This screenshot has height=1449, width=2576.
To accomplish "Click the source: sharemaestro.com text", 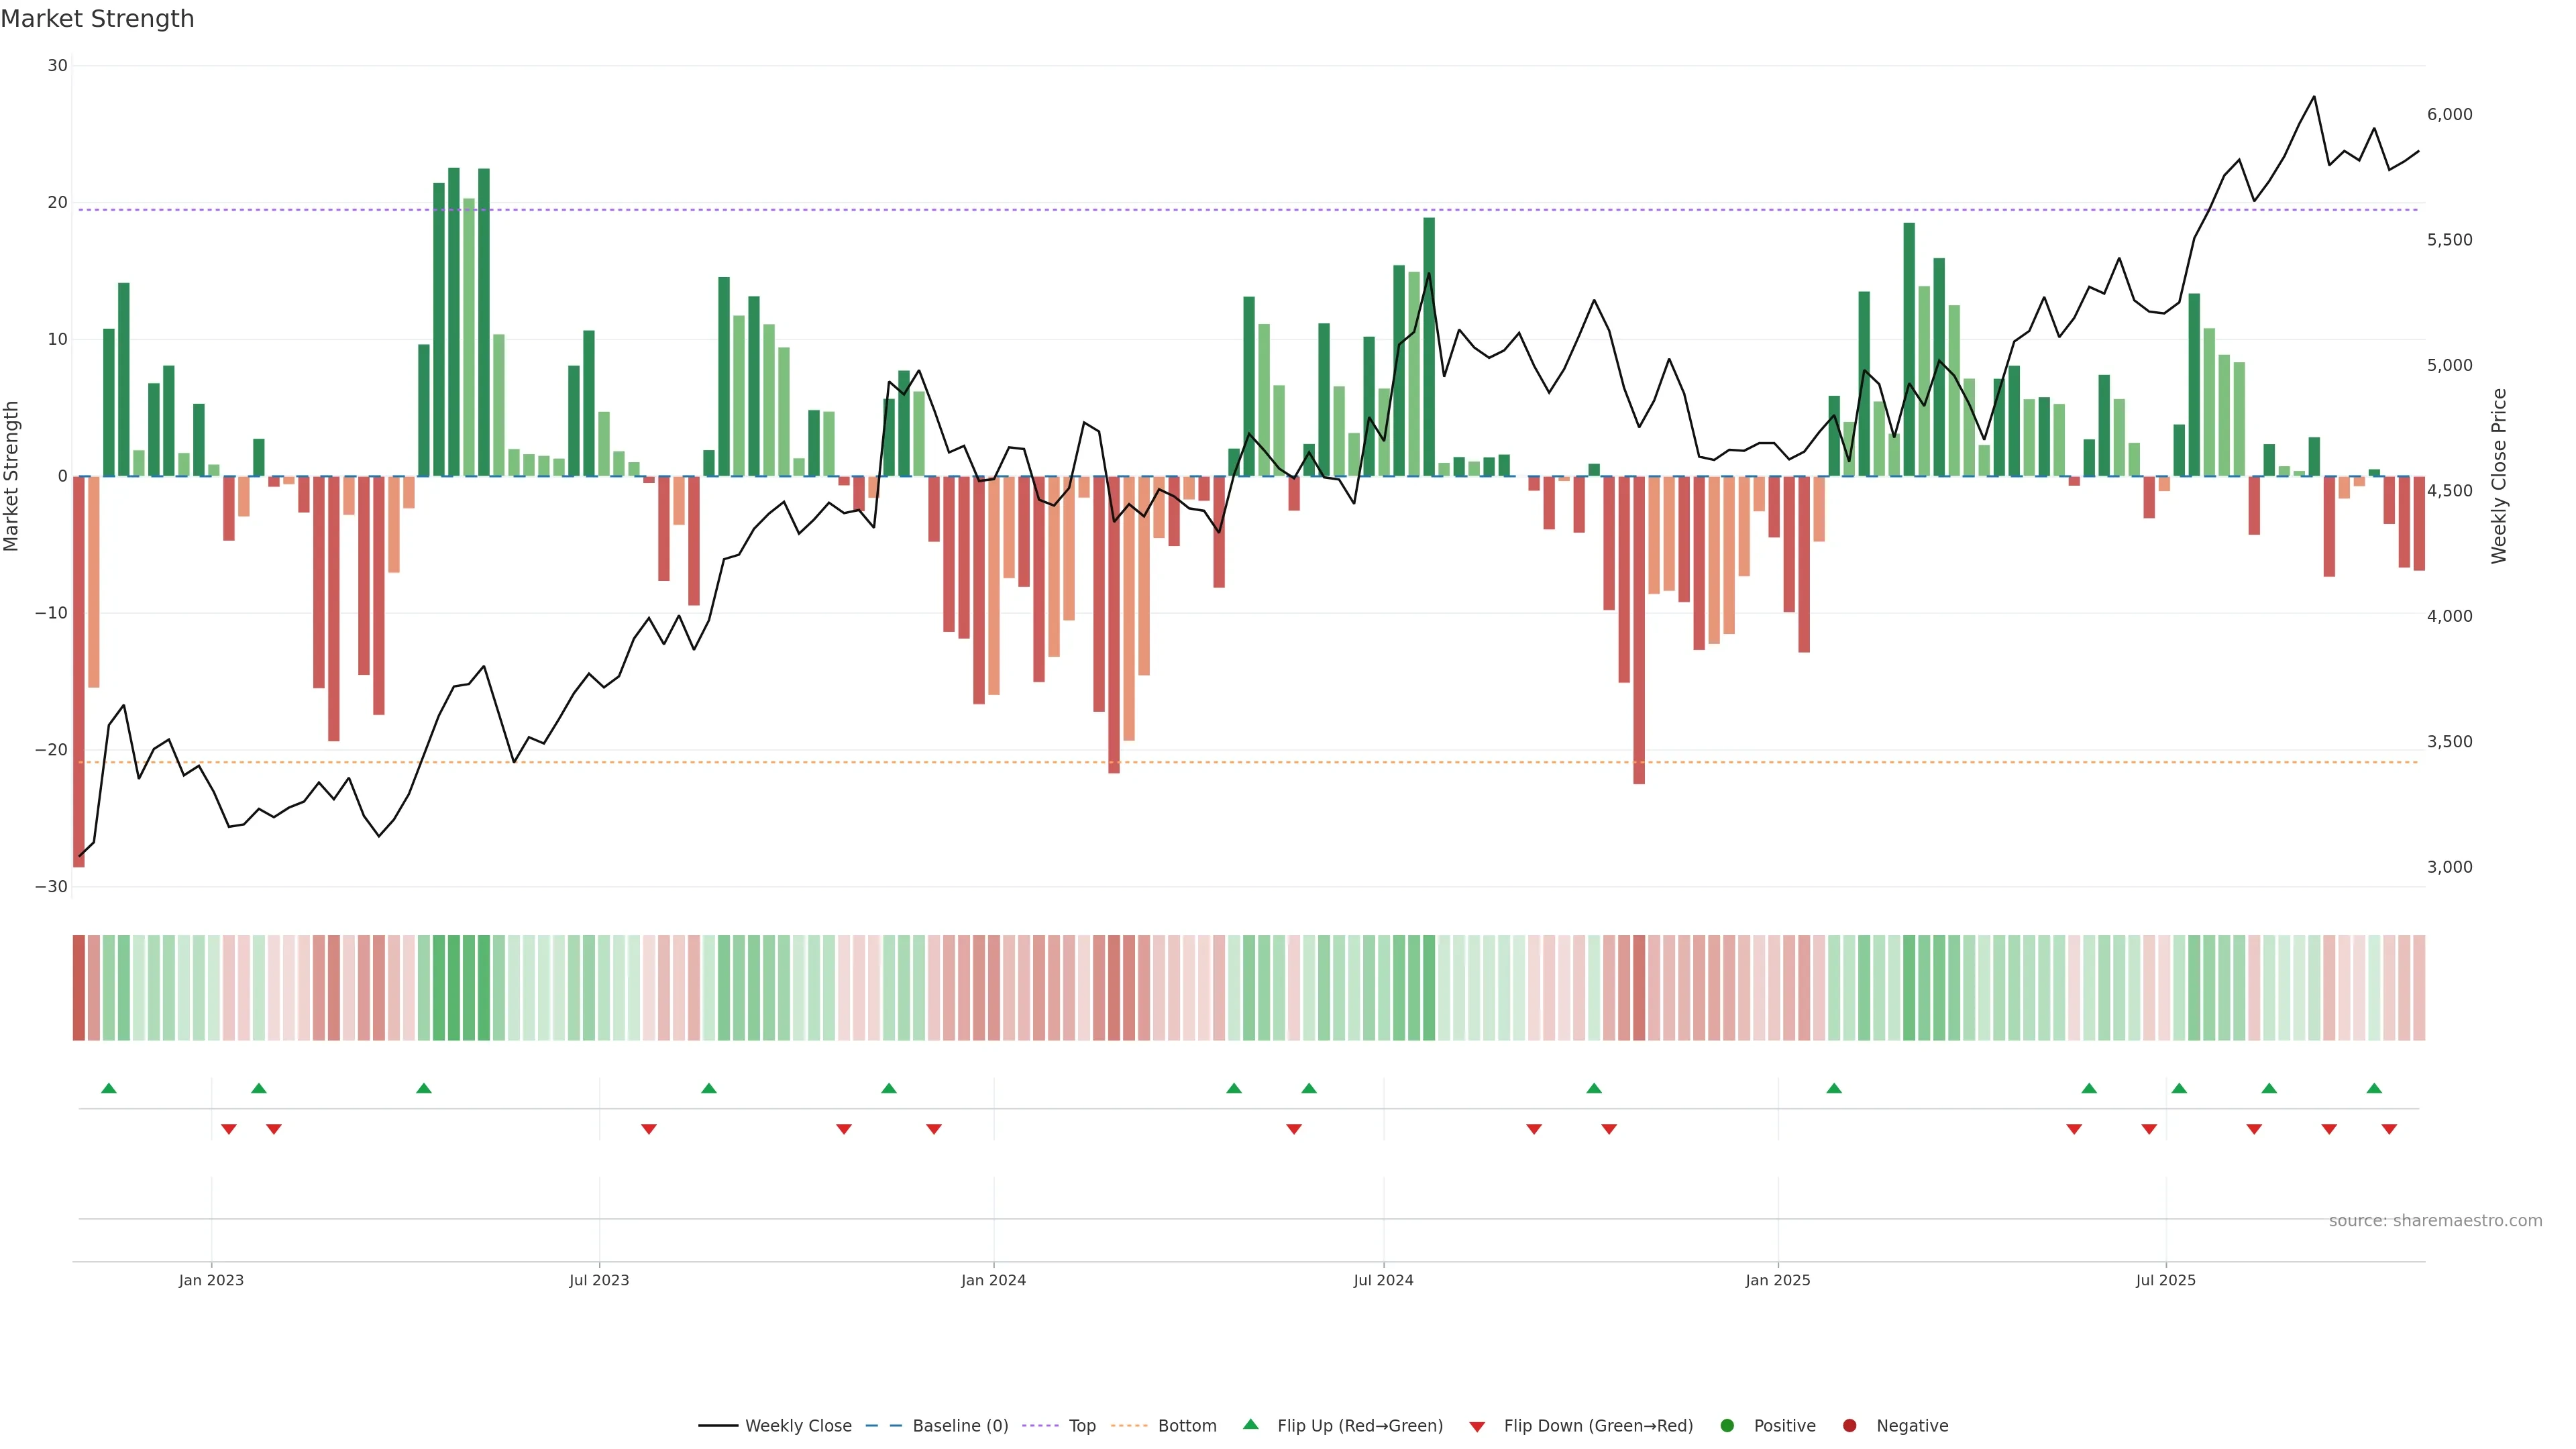I will click(2435, 1220).
